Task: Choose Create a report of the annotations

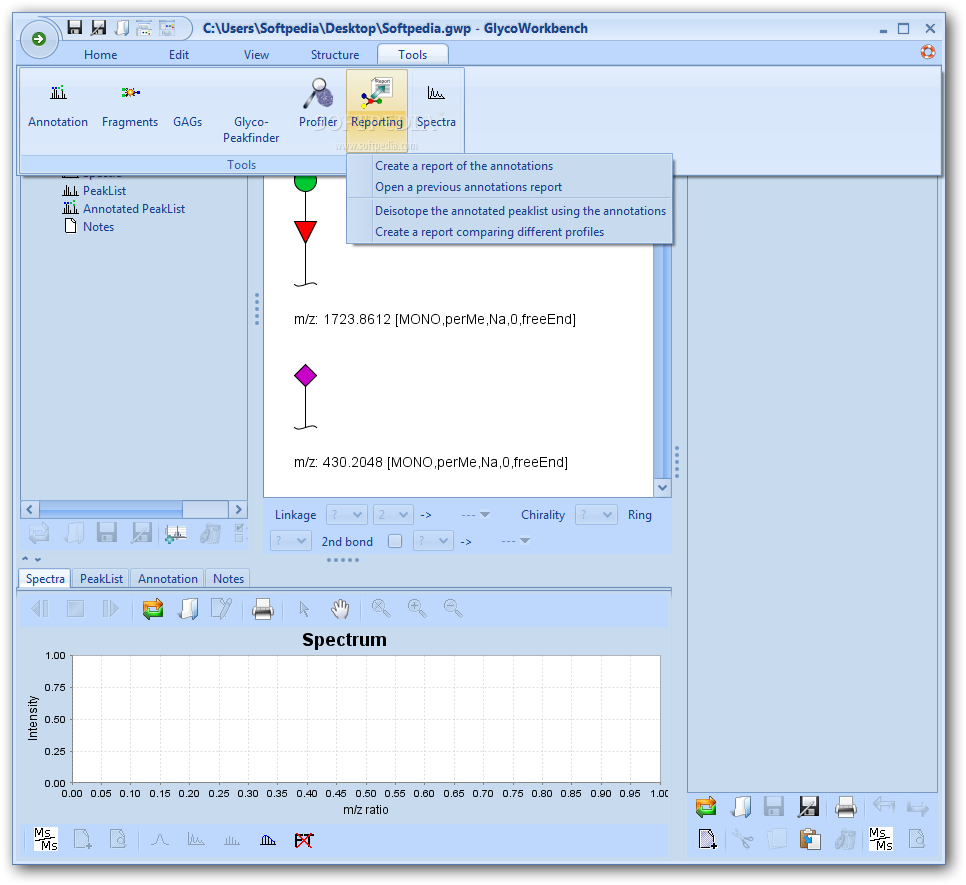Action: 464,166
